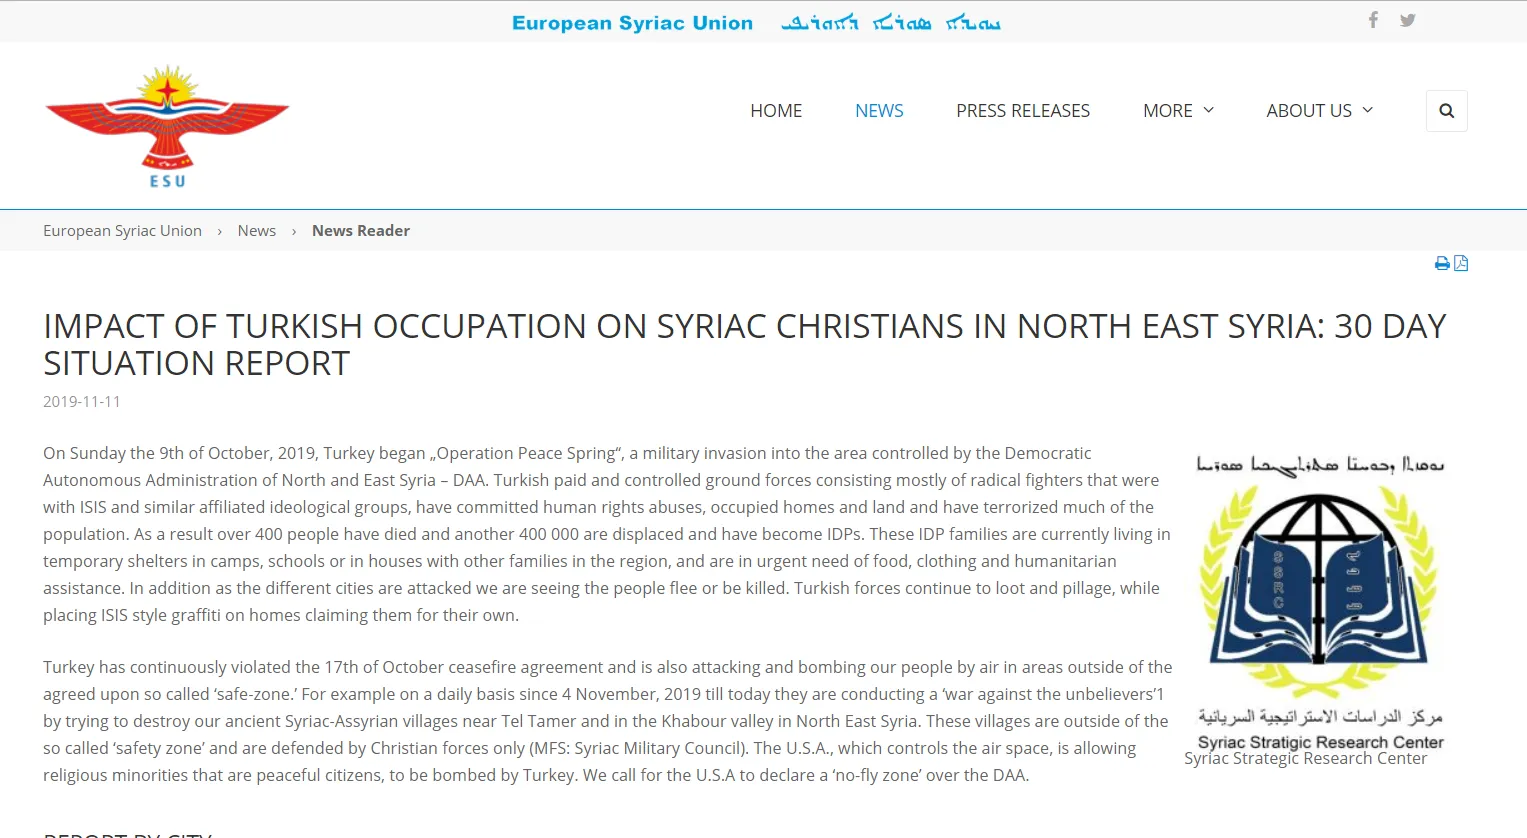Image resolution: width=1527 pixels, height=838 pixels.
Task: Click the article headline about Turkish occupation
Action: pos(745,345)
